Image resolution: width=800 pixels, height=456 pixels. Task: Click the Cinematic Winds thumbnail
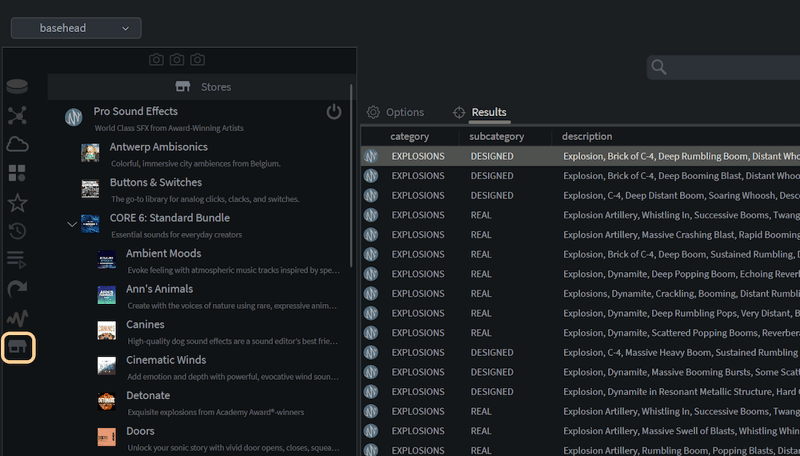click(106, 365)
